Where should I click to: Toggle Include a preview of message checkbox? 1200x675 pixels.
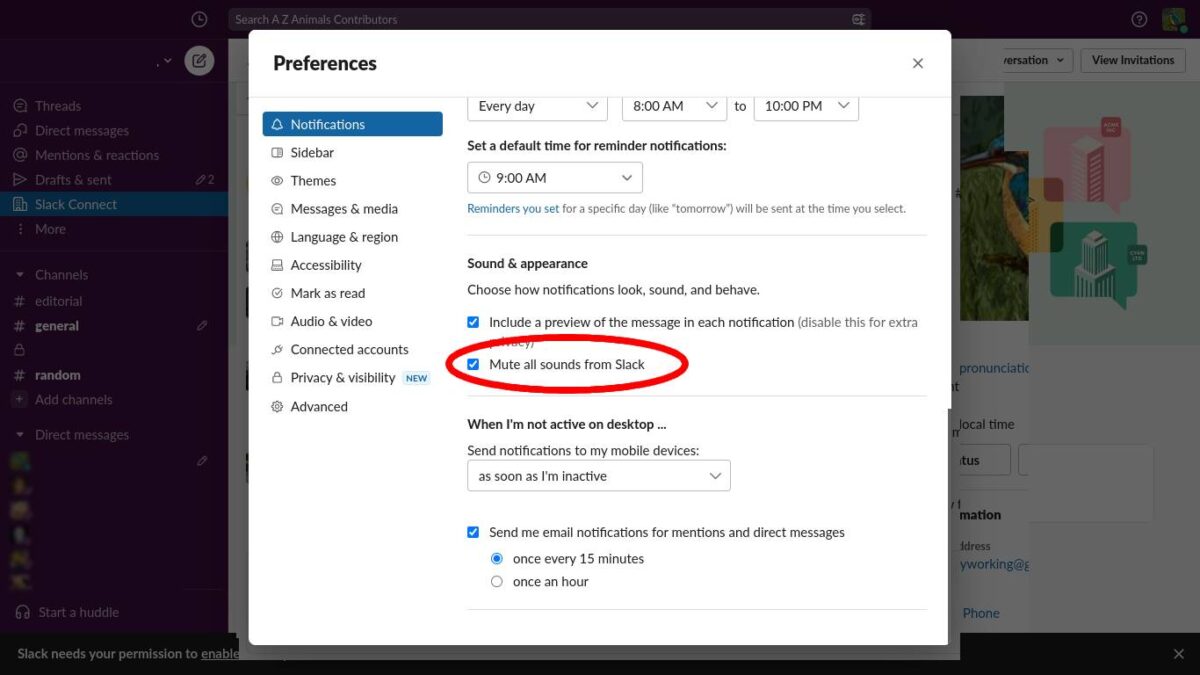click(x=474, y=322)
